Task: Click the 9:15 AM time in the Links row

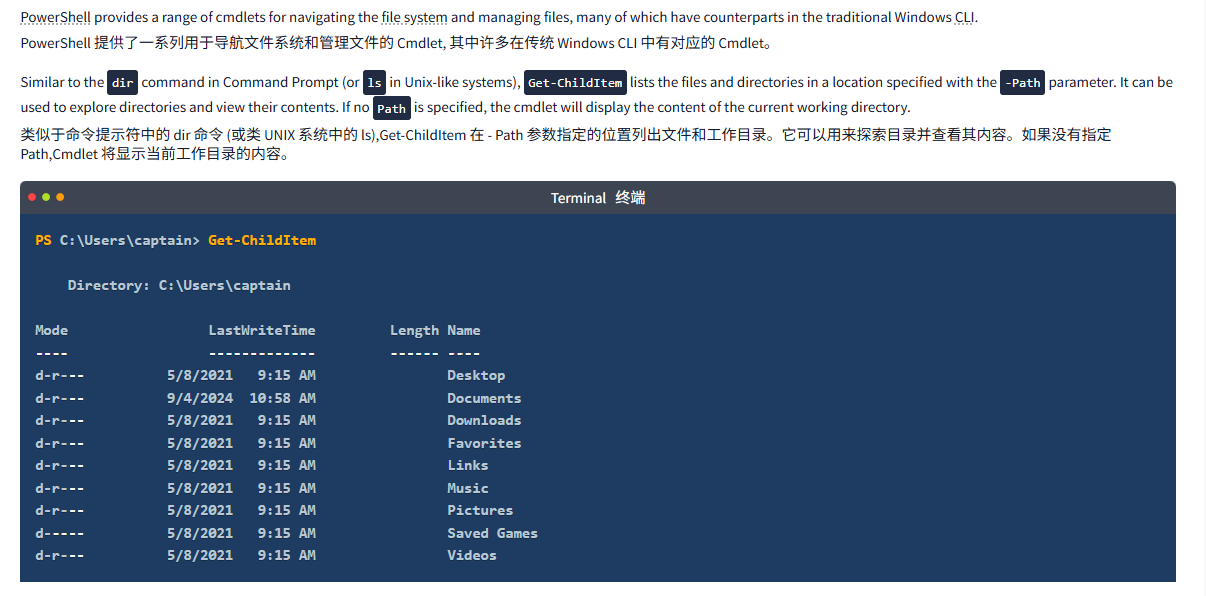Action: click(287, 465)
